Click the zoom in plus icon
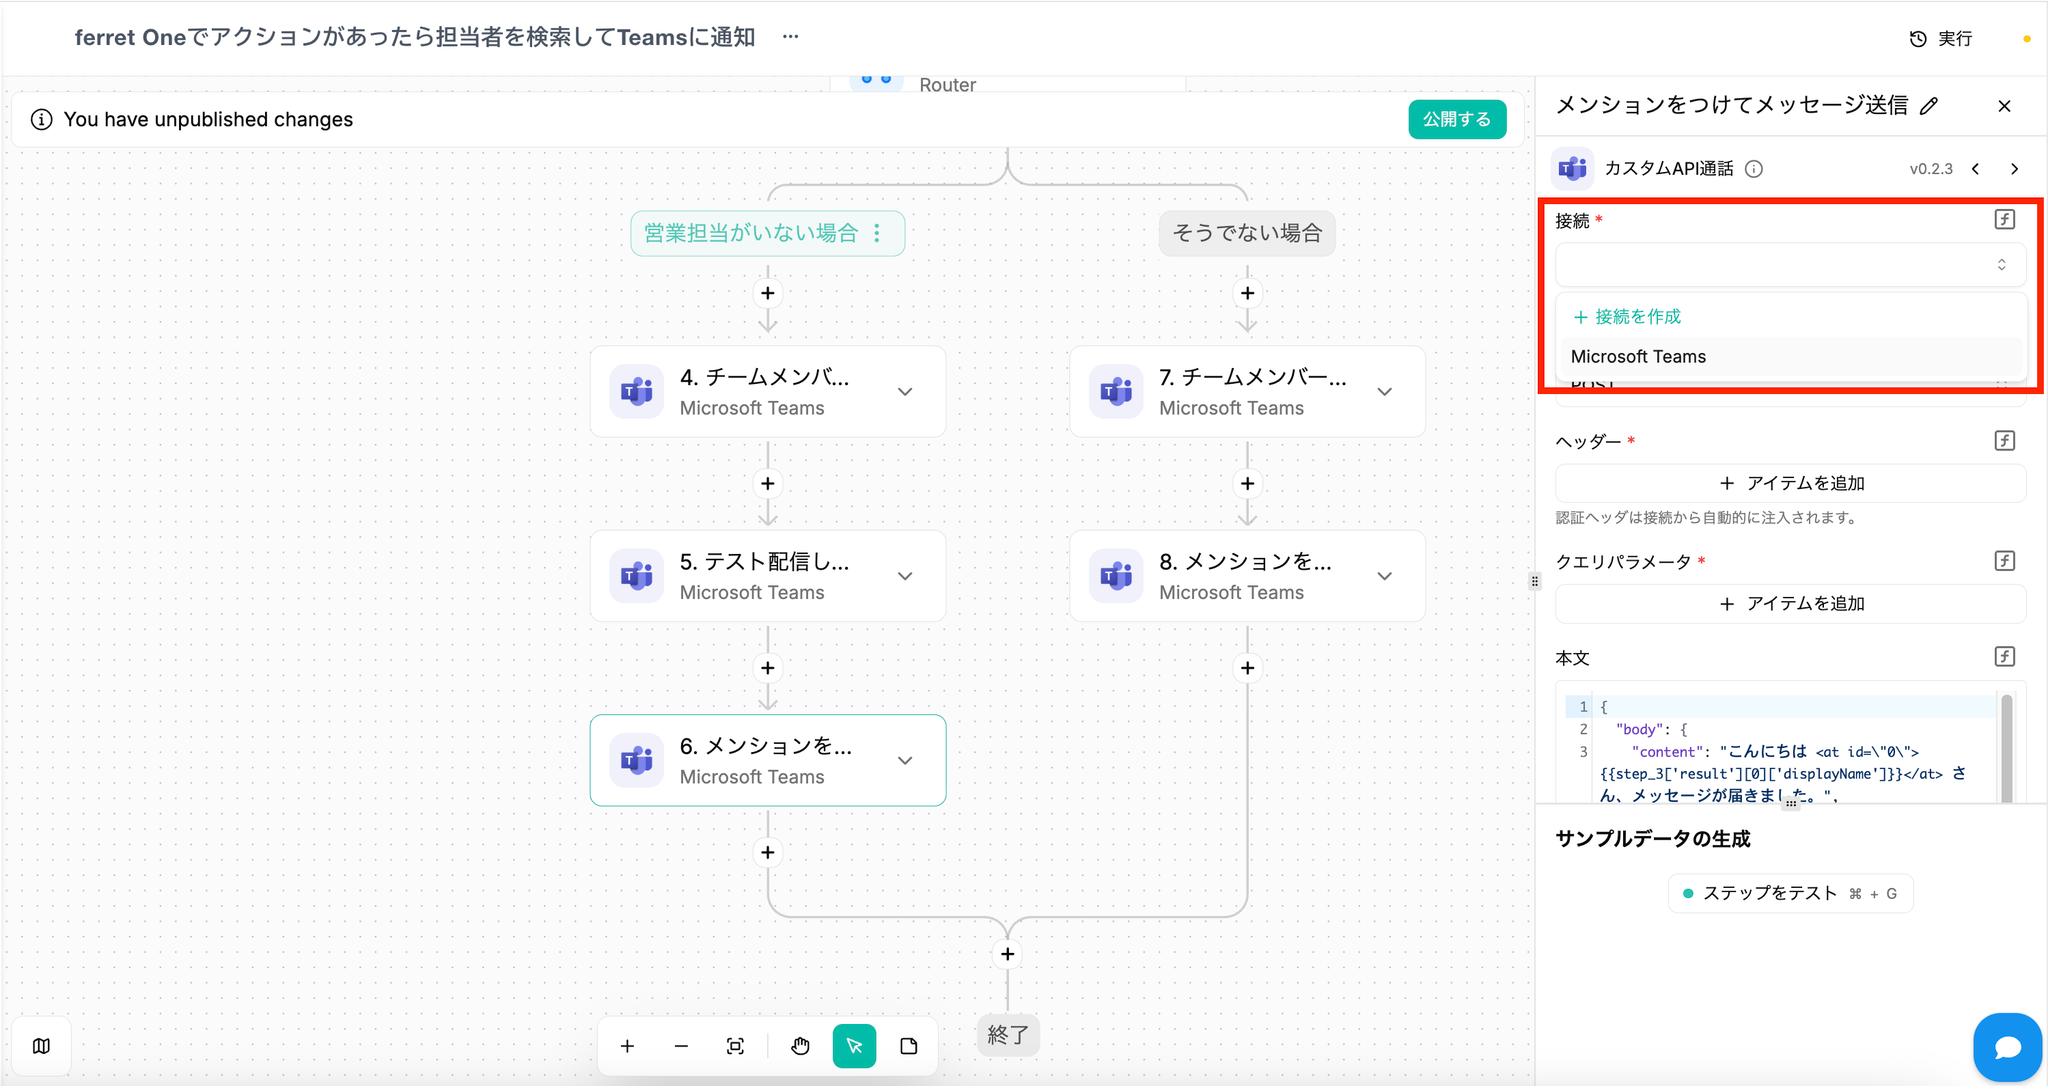The height and width of the screenshot is (1086, 2048). pyautogui.click(x=627, y=1046)
